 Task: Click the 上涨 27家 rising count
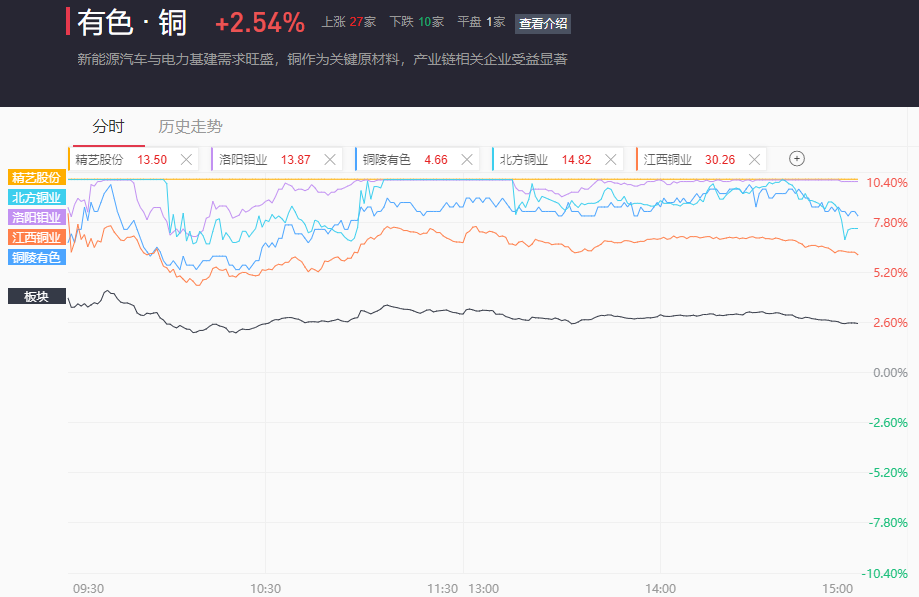348,22
